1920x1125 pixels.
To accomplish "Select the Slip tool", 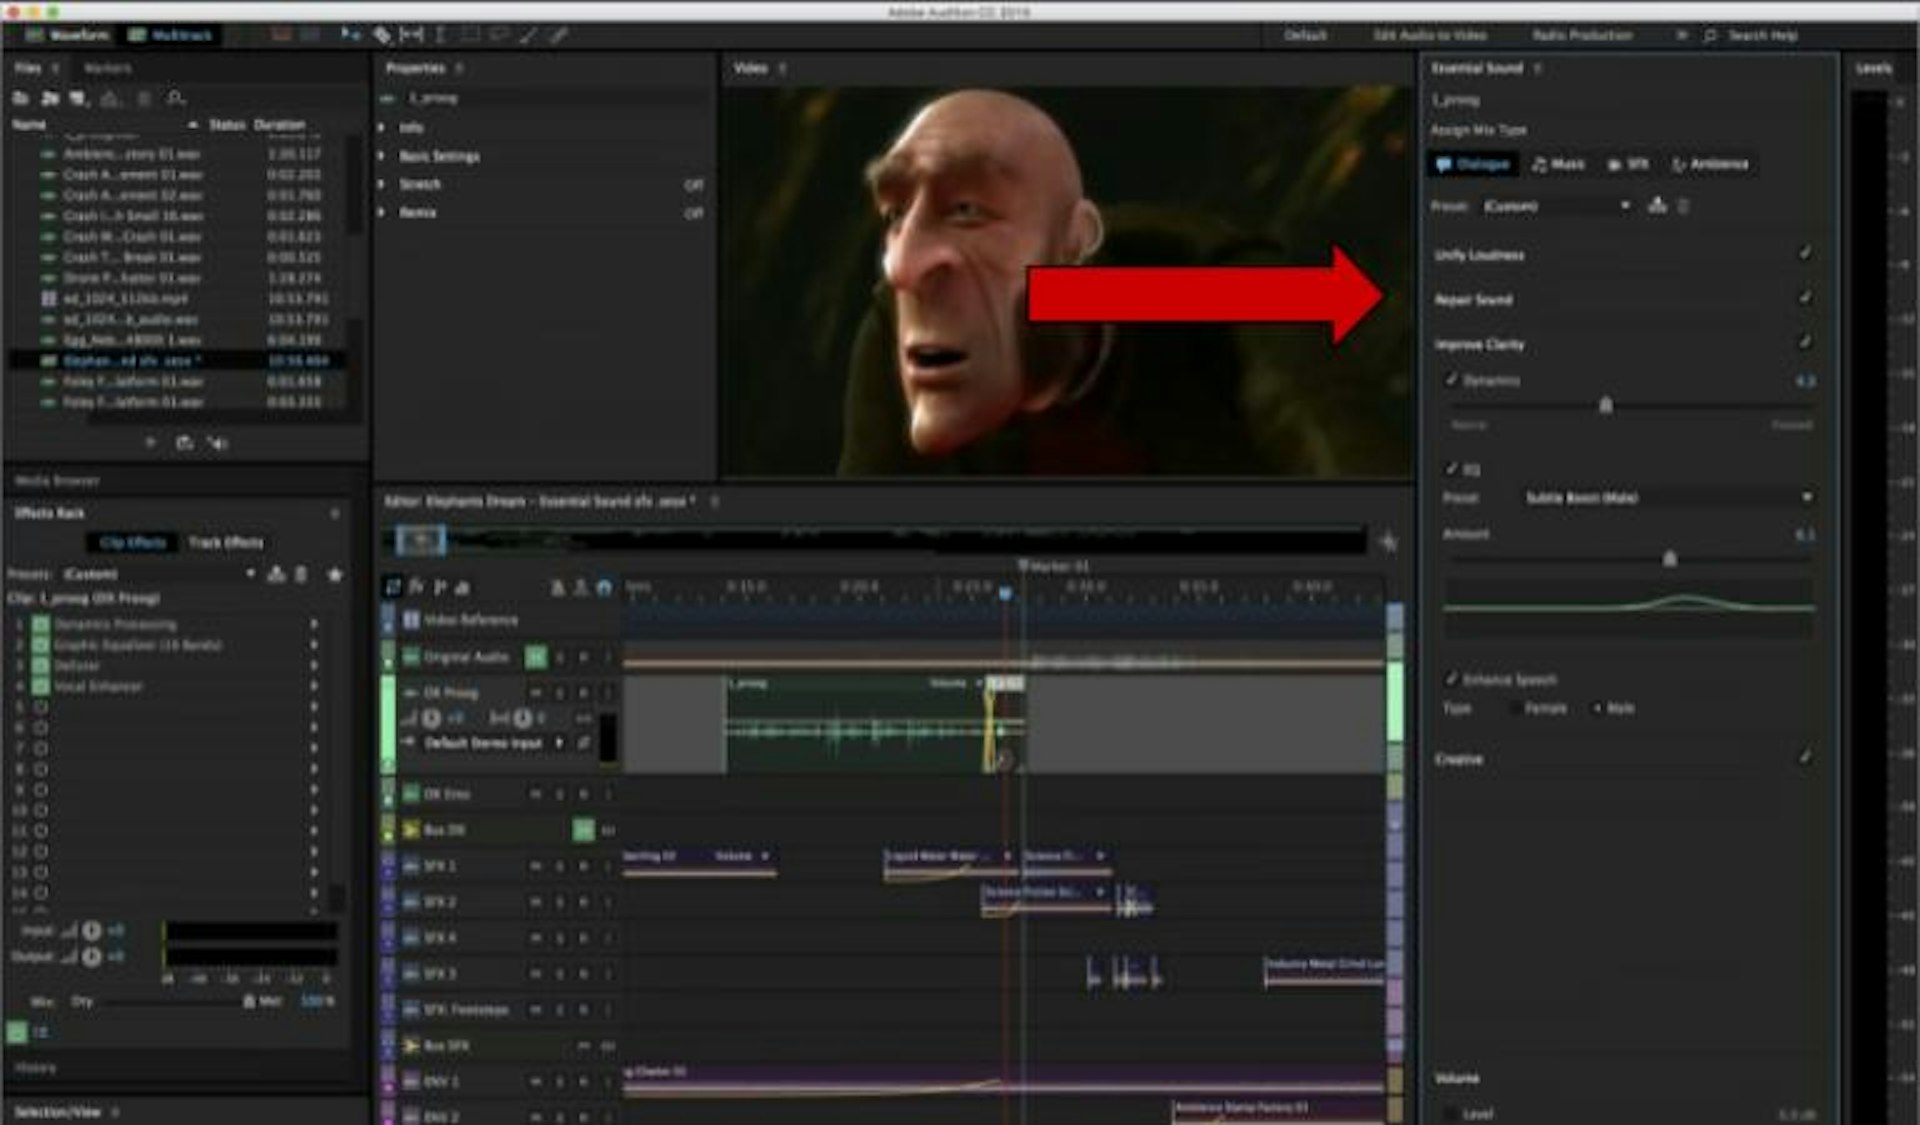I will click(x=411, y=35).
